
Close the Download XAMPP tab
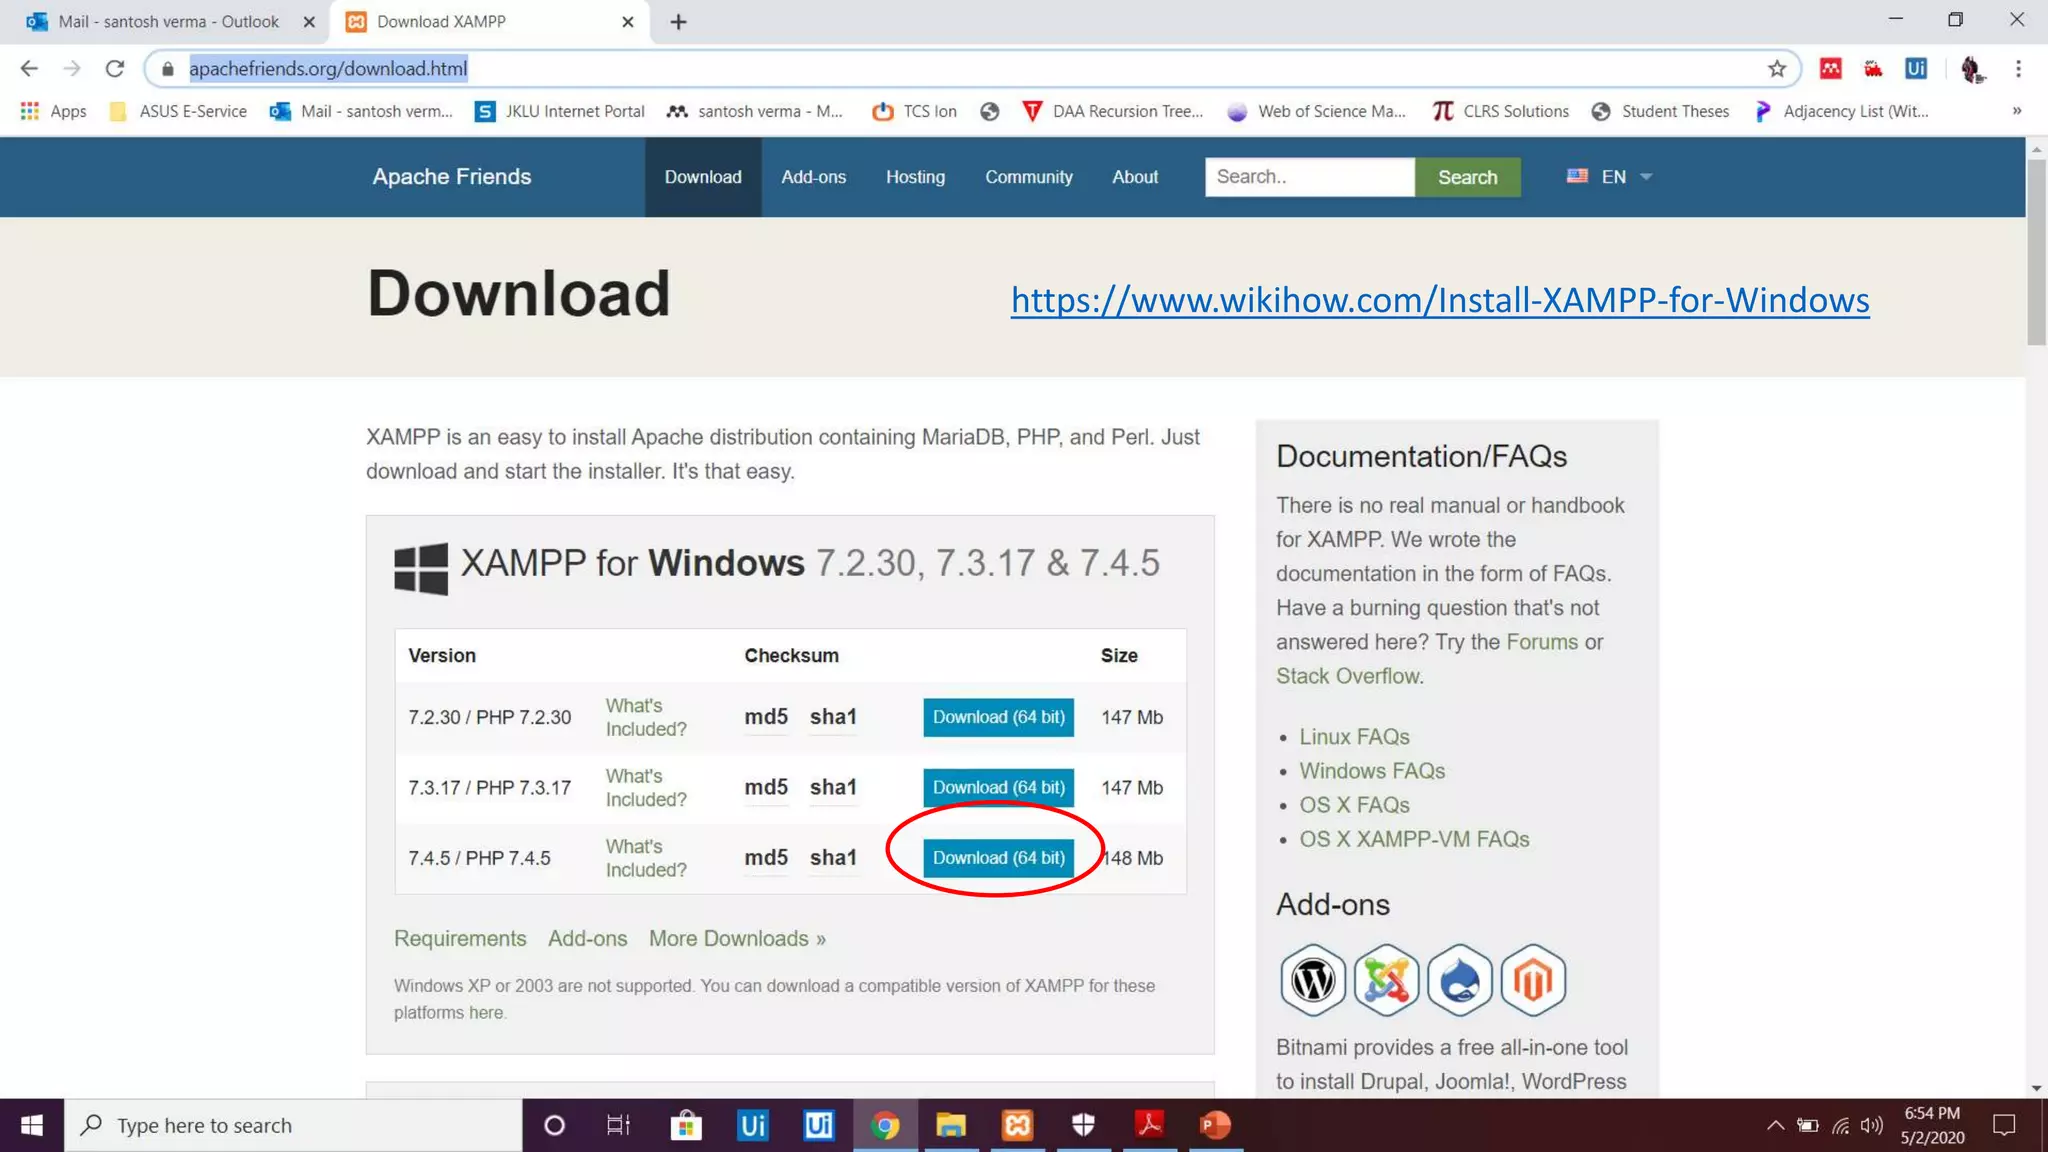[x=627, y=21]
